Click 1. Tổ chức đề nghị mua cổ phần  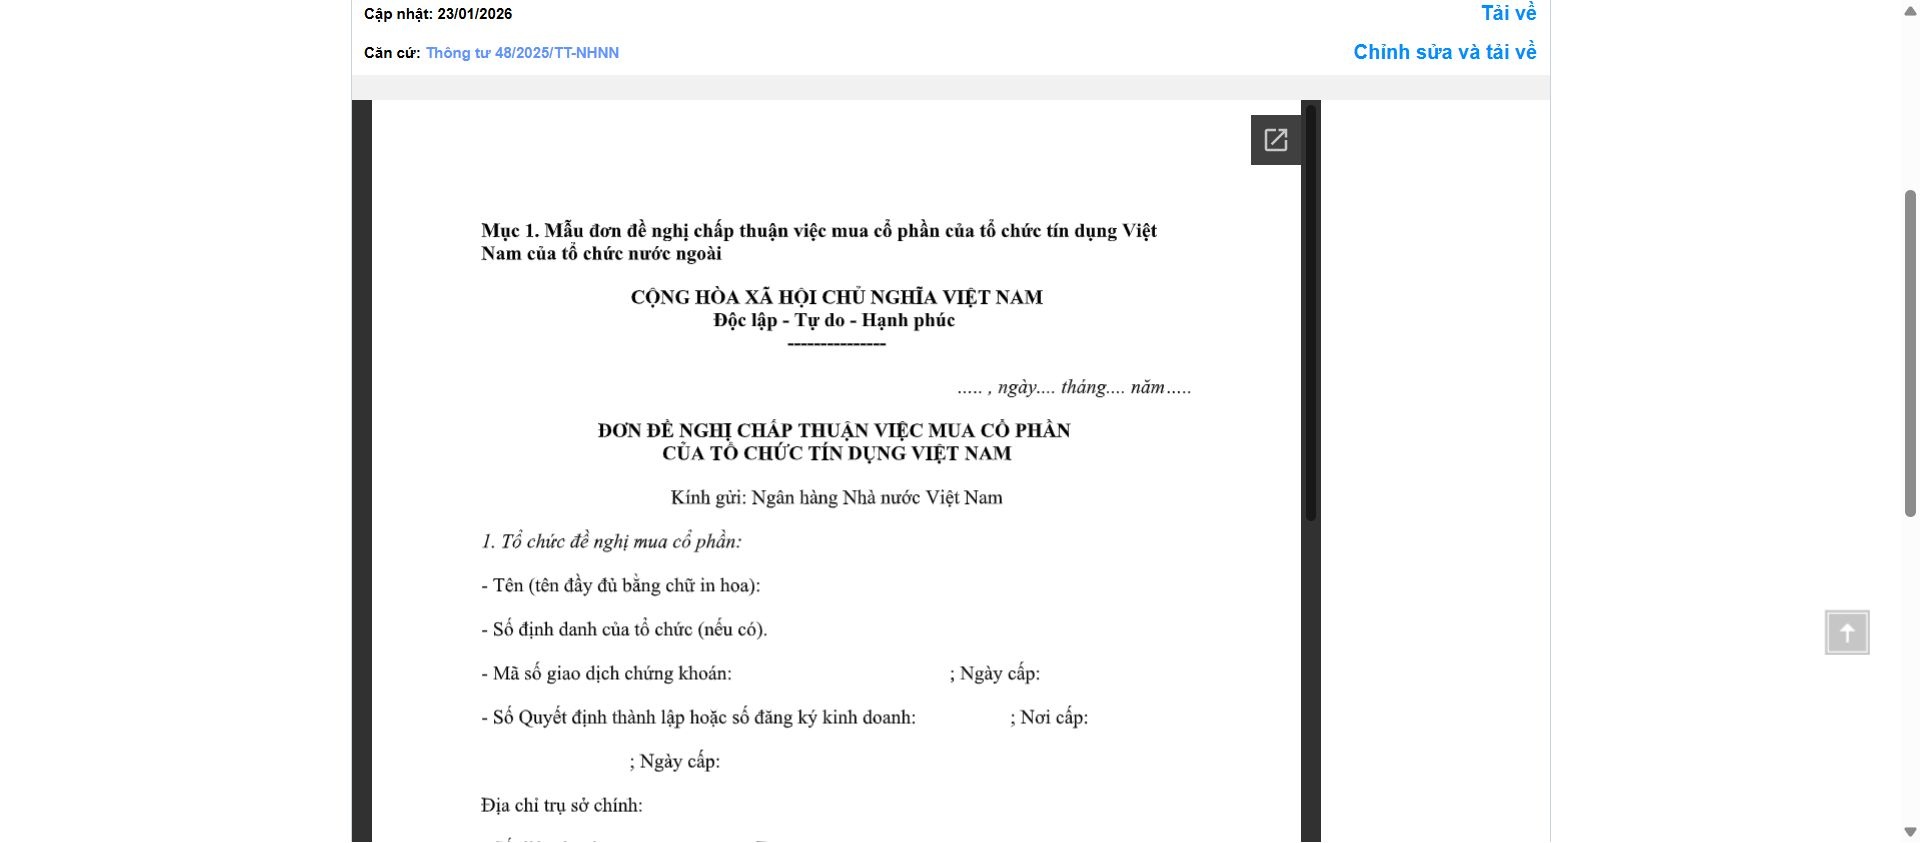tap(611, 542)
